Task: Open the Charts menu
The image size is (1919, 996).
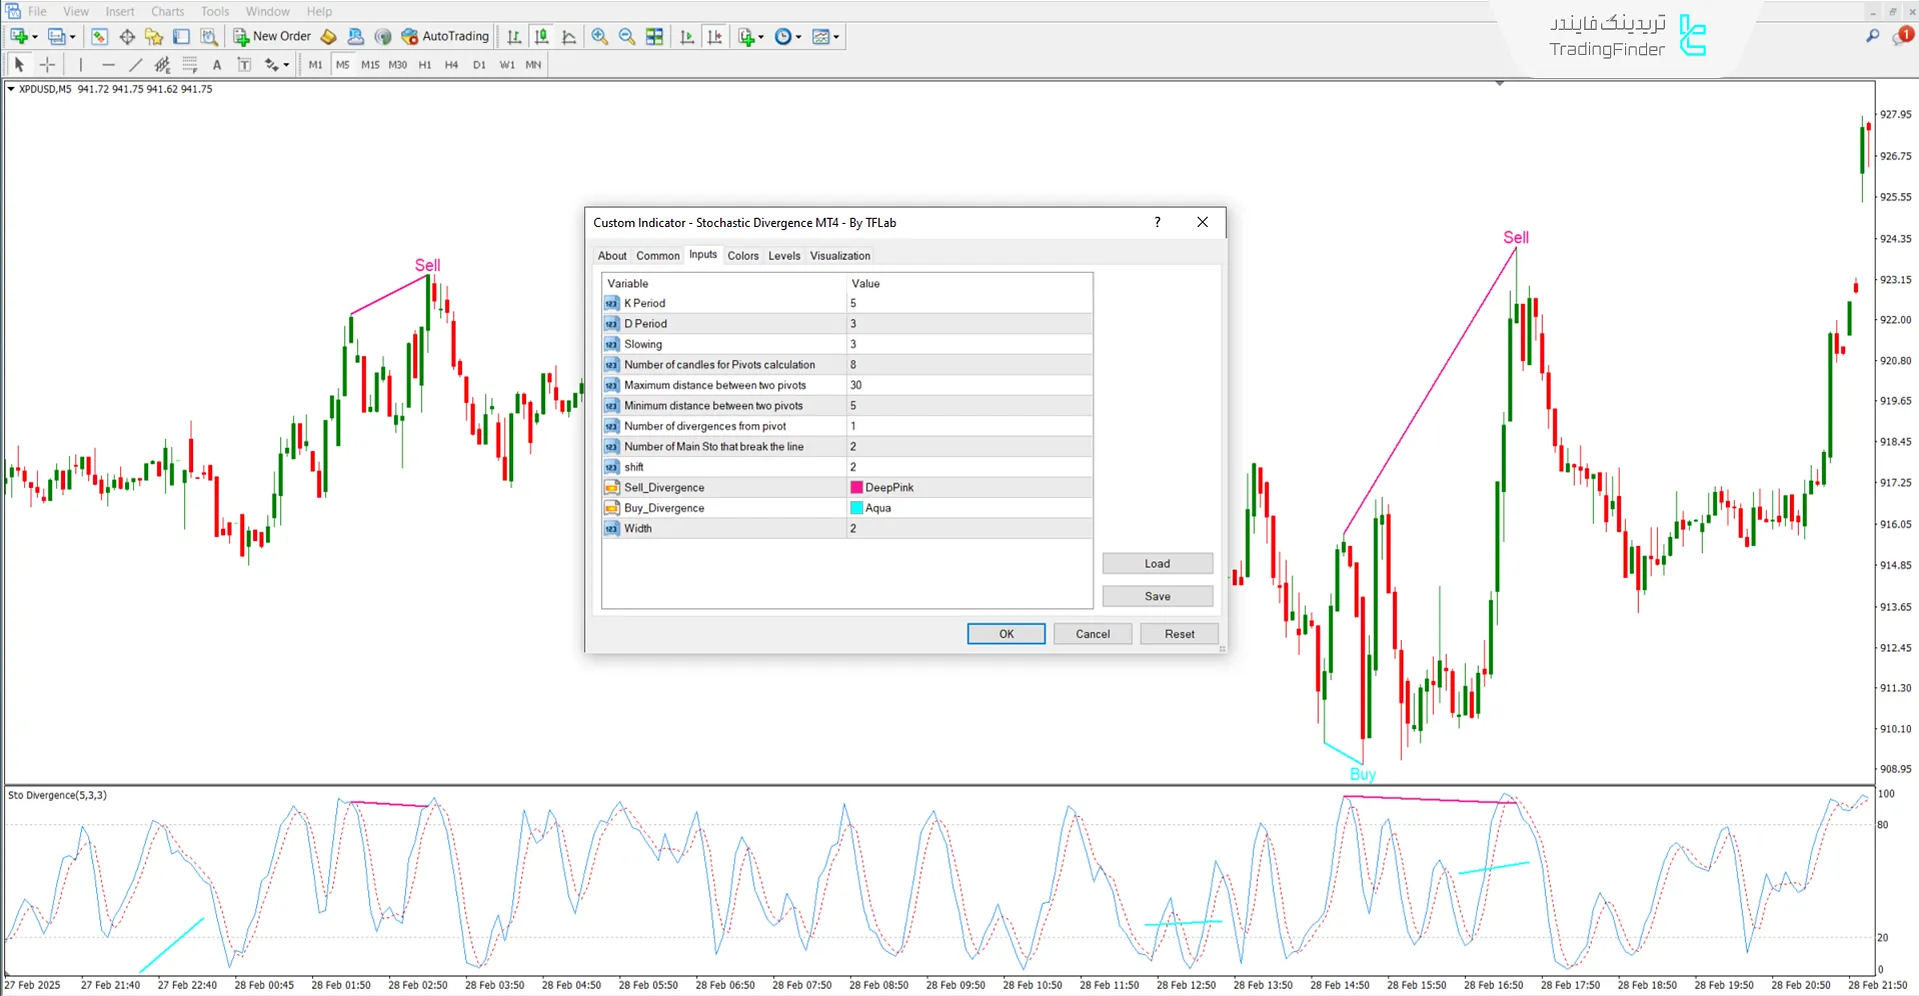Action: pos(166,11)
